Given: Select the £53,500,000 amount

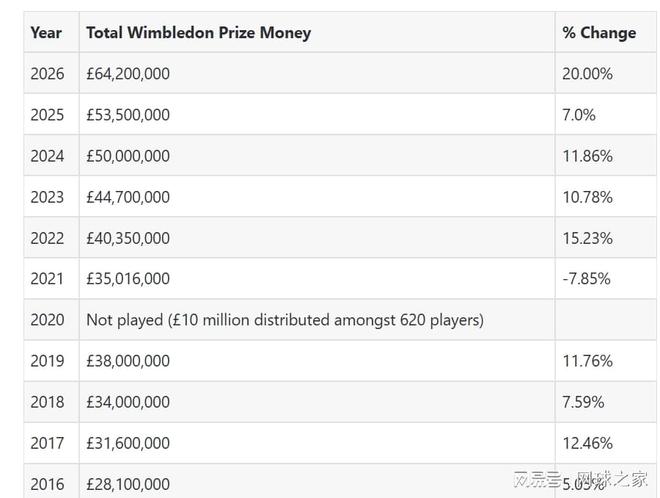Looking at the screenshot, I should [x=128, y=115].
